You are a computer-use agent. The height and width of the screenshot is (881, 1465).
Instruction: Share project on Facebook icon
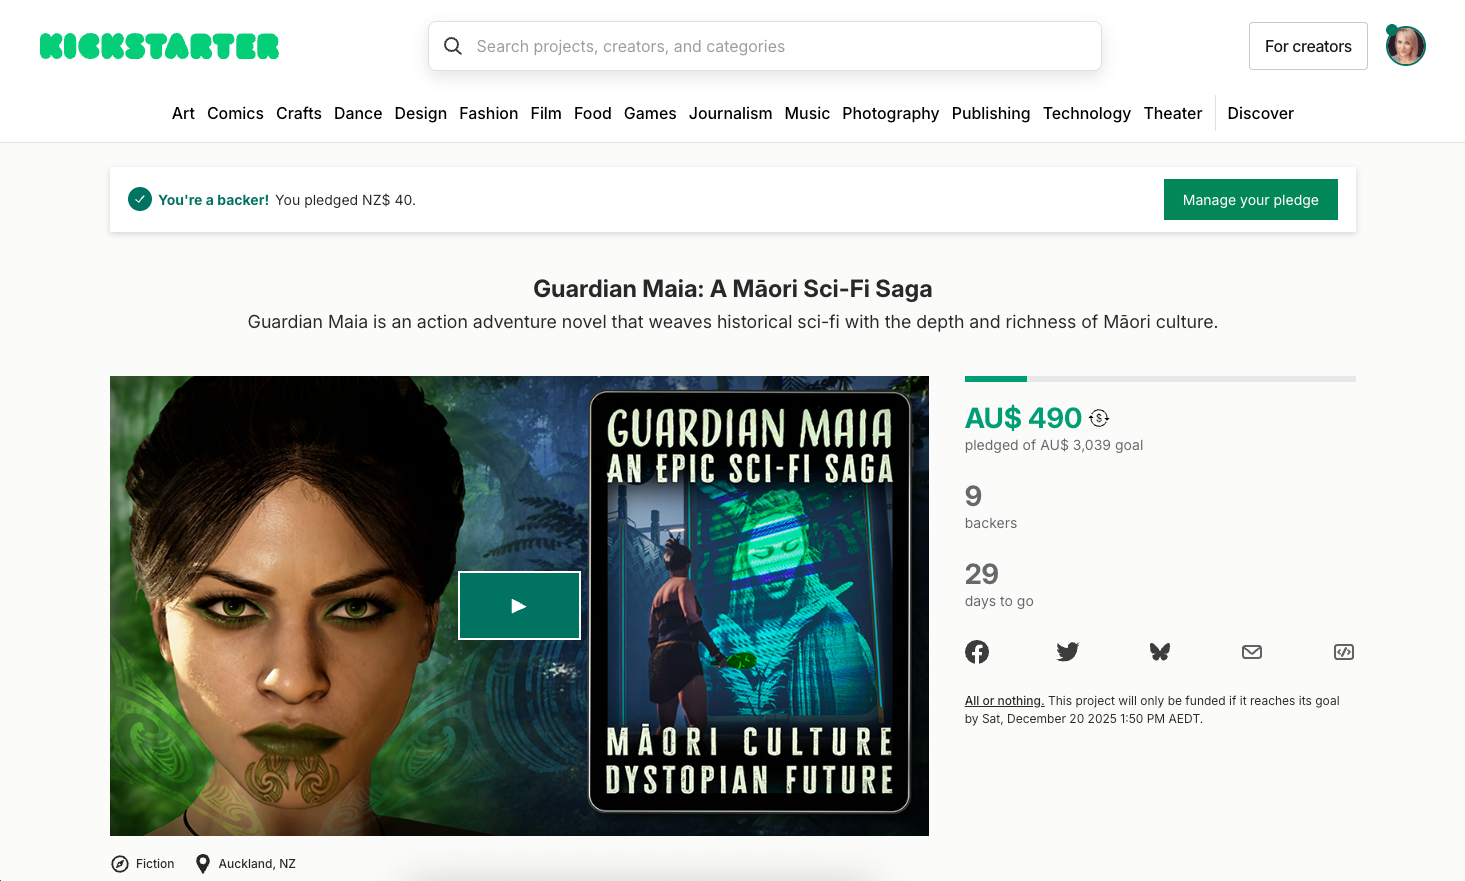977,652
